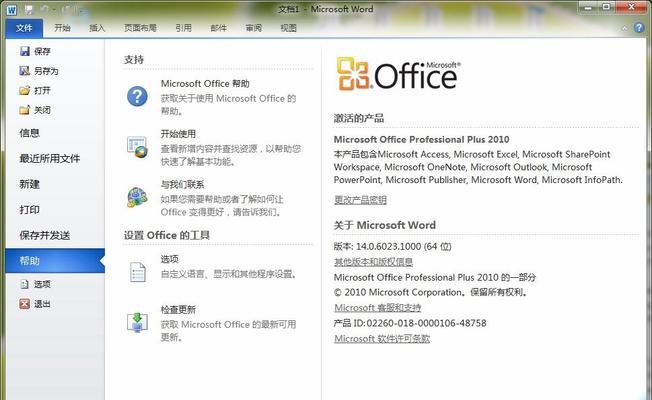Maximize the Word window
The width and height of the screenshot is (652, 400).
click(x=607, y=7)
